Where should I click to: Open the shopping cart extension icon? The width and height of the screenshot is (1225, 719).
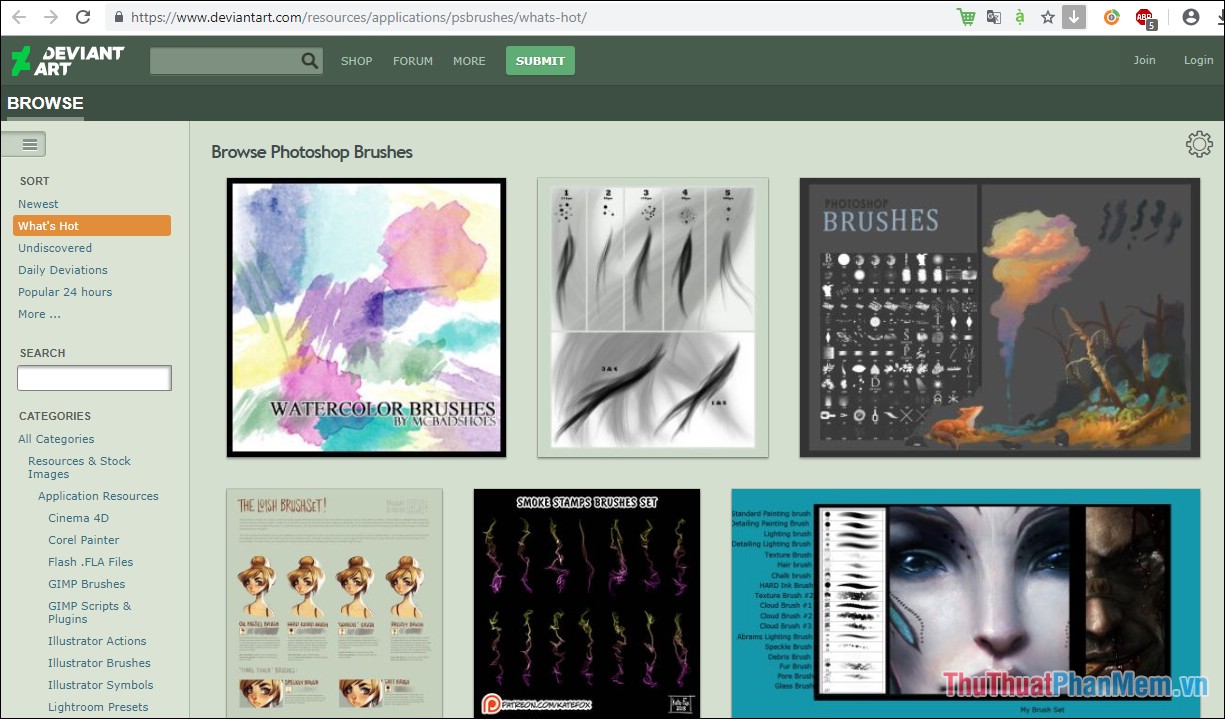[x=965, y=17]
